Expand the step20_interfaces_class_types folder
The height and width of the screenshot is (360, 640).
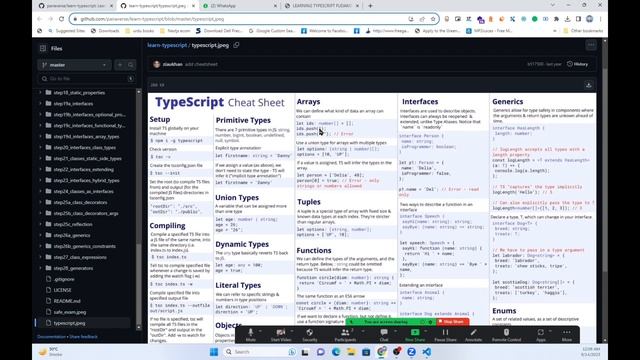click(40, 147)
